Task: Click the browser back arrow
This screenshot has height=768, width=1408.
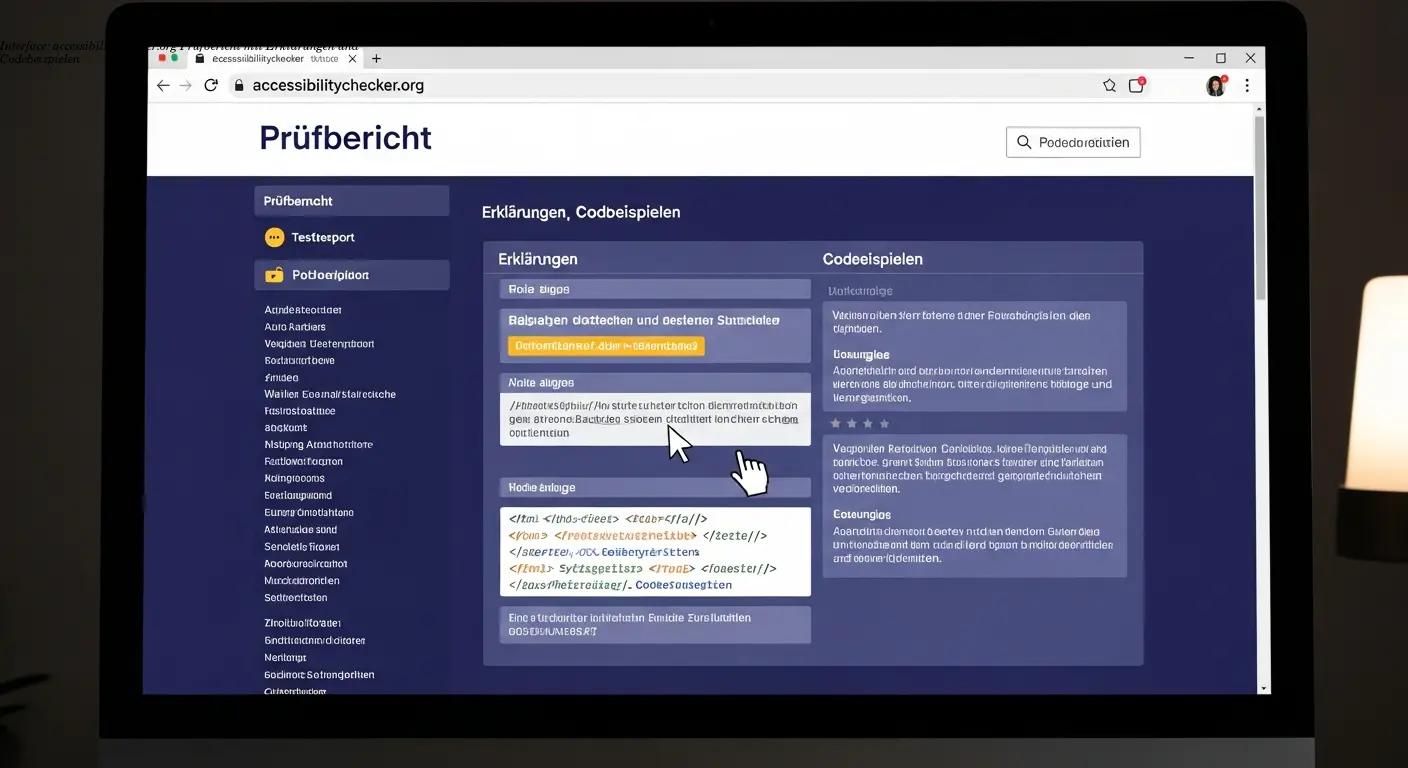Action: pyautogui.click(x=162, y=85)
